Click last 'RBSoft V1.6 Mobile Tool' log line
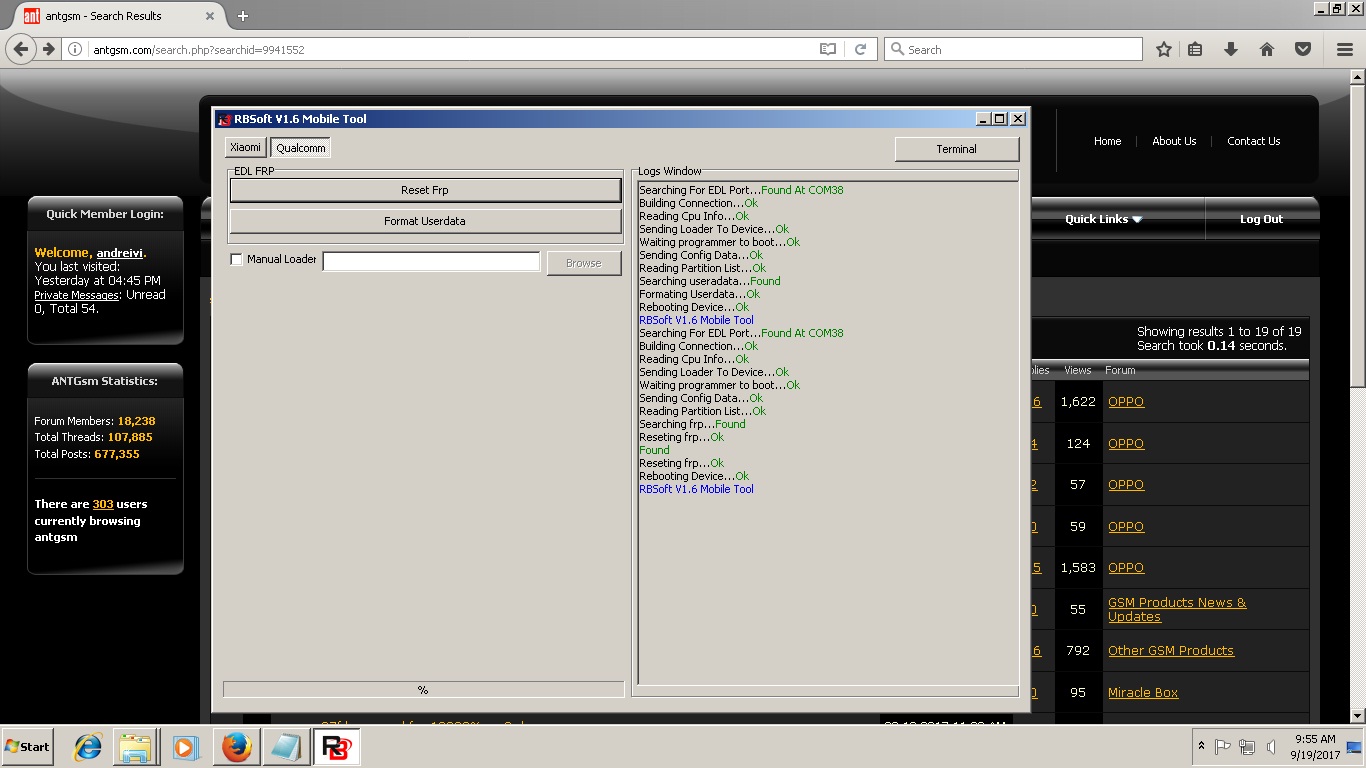 [x=696, y=489]
